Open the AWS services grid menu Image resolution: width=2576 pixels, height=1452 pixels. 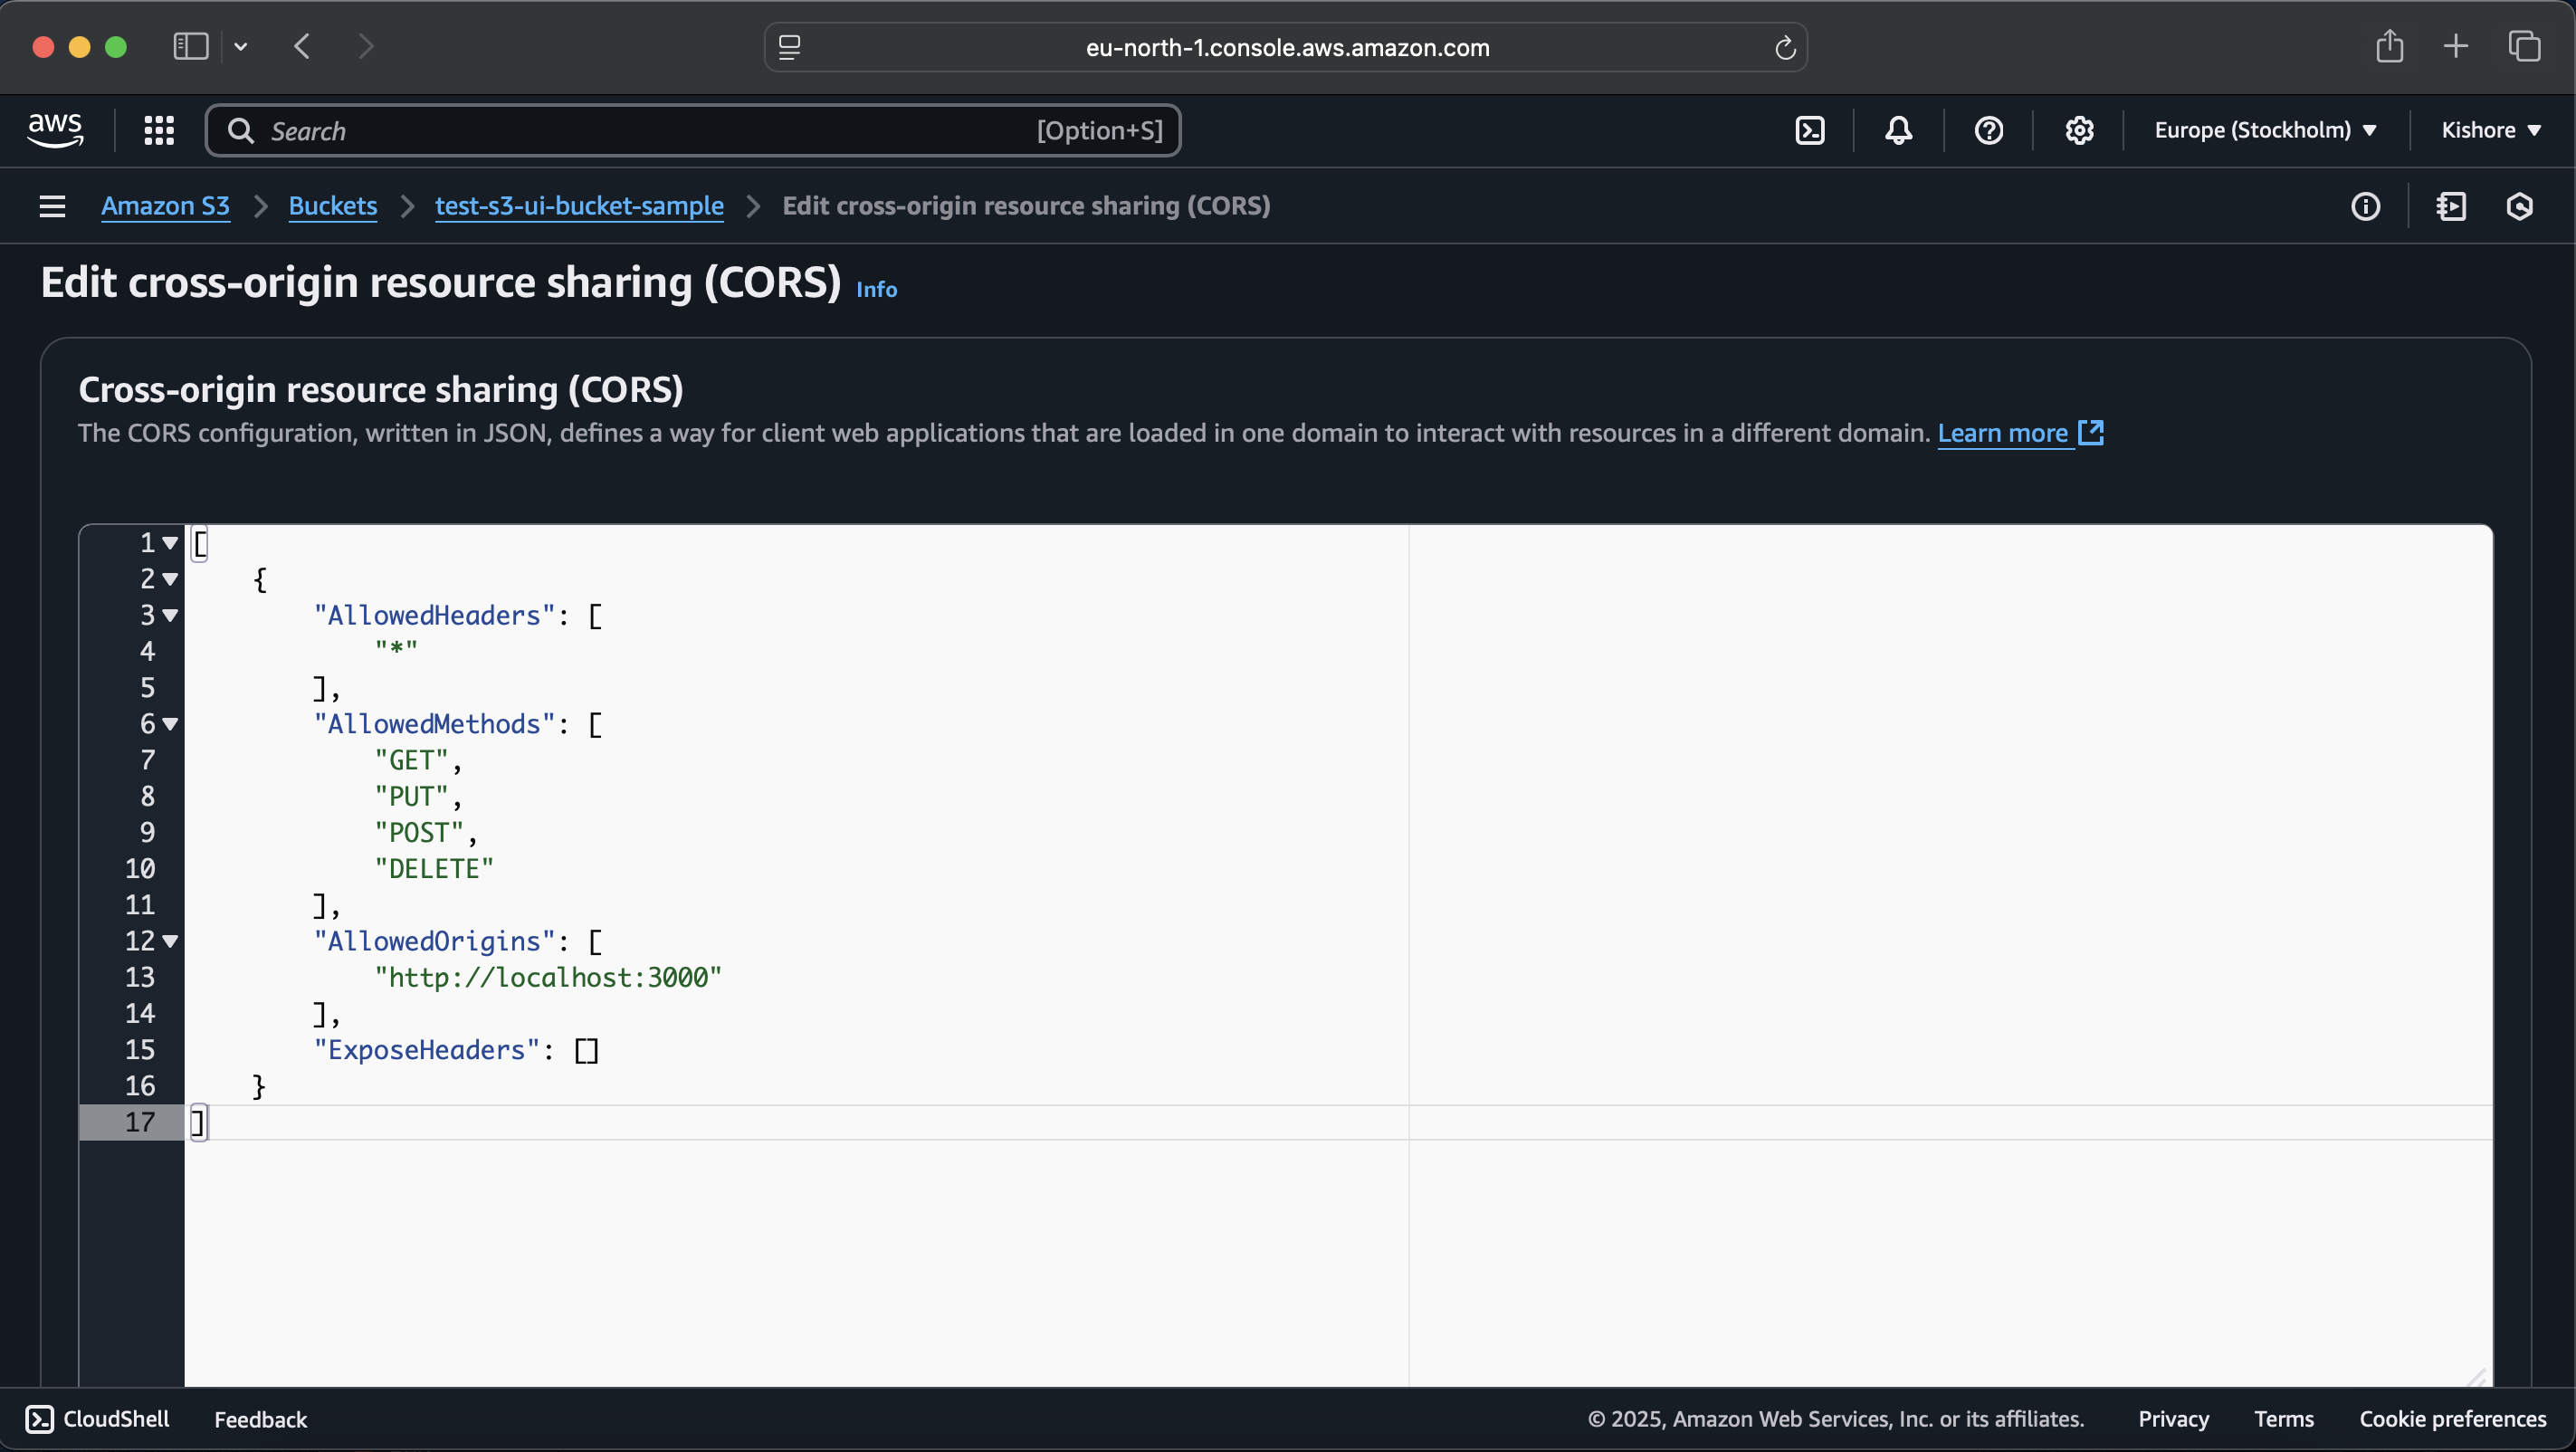pyautogui.click(x=159, y=131)
